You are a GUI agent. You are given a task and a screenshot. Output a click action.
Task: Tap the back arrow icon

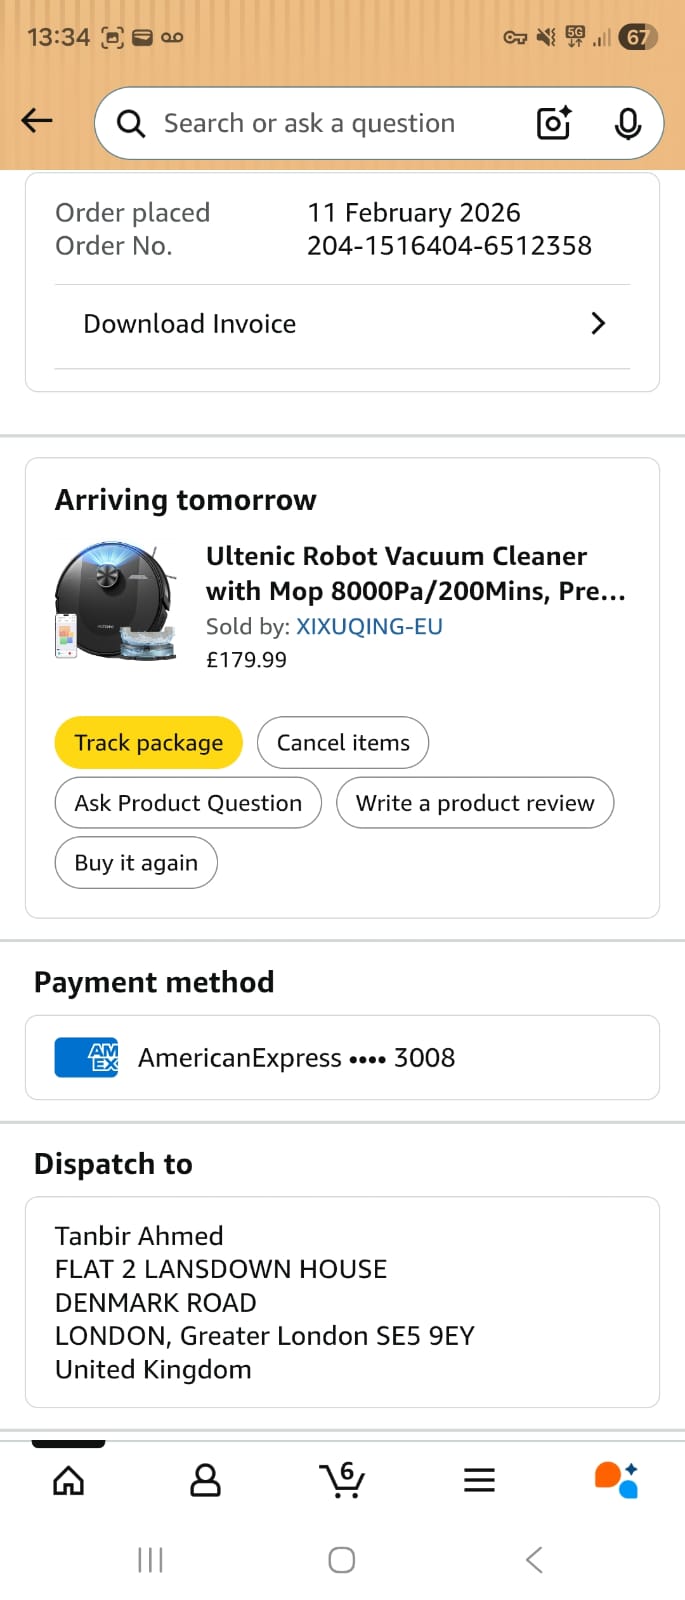point(37,121)
